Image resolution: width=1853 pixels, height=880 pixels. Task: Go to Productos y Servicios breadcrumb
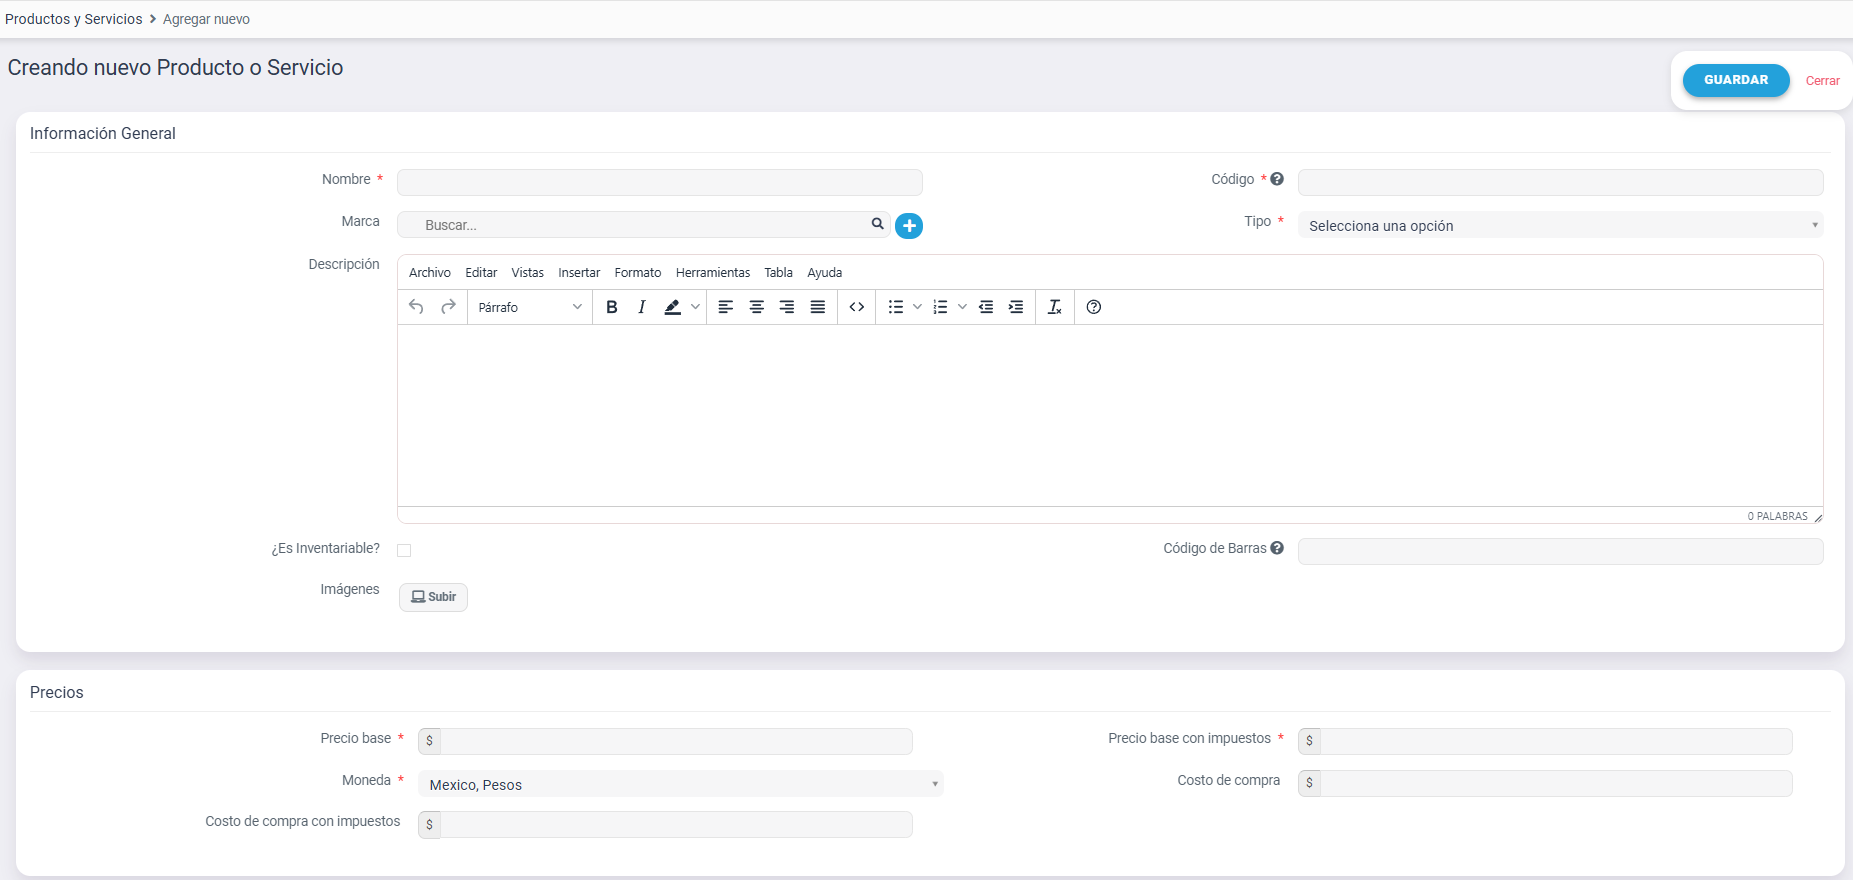coord(74,19)
